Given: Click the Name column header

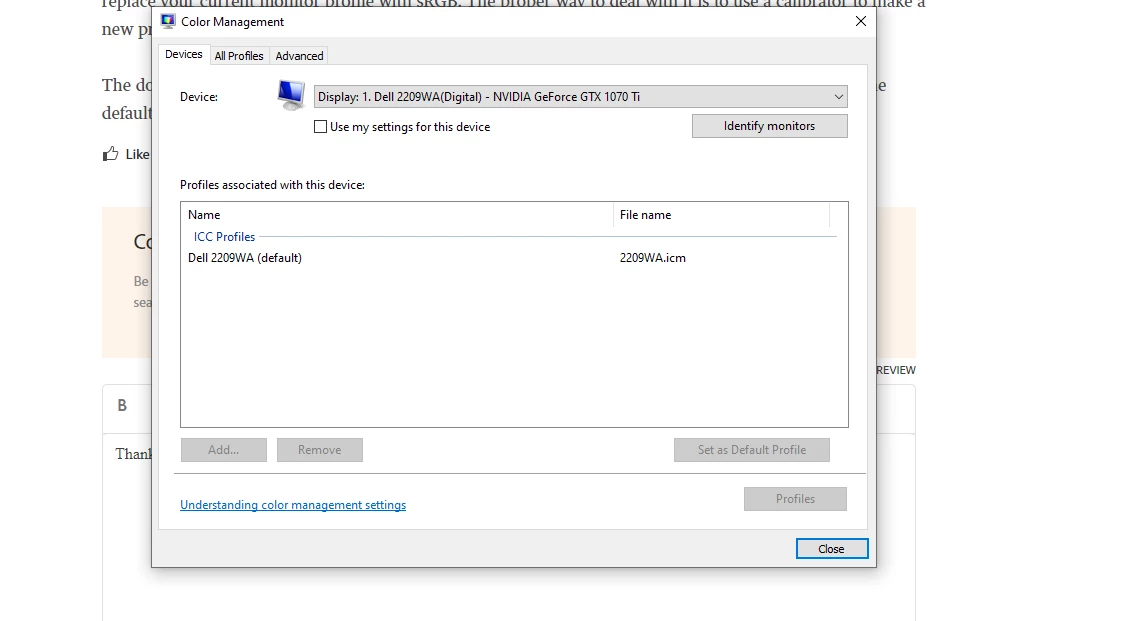Looking at the screenshot, I should point(397,215).
